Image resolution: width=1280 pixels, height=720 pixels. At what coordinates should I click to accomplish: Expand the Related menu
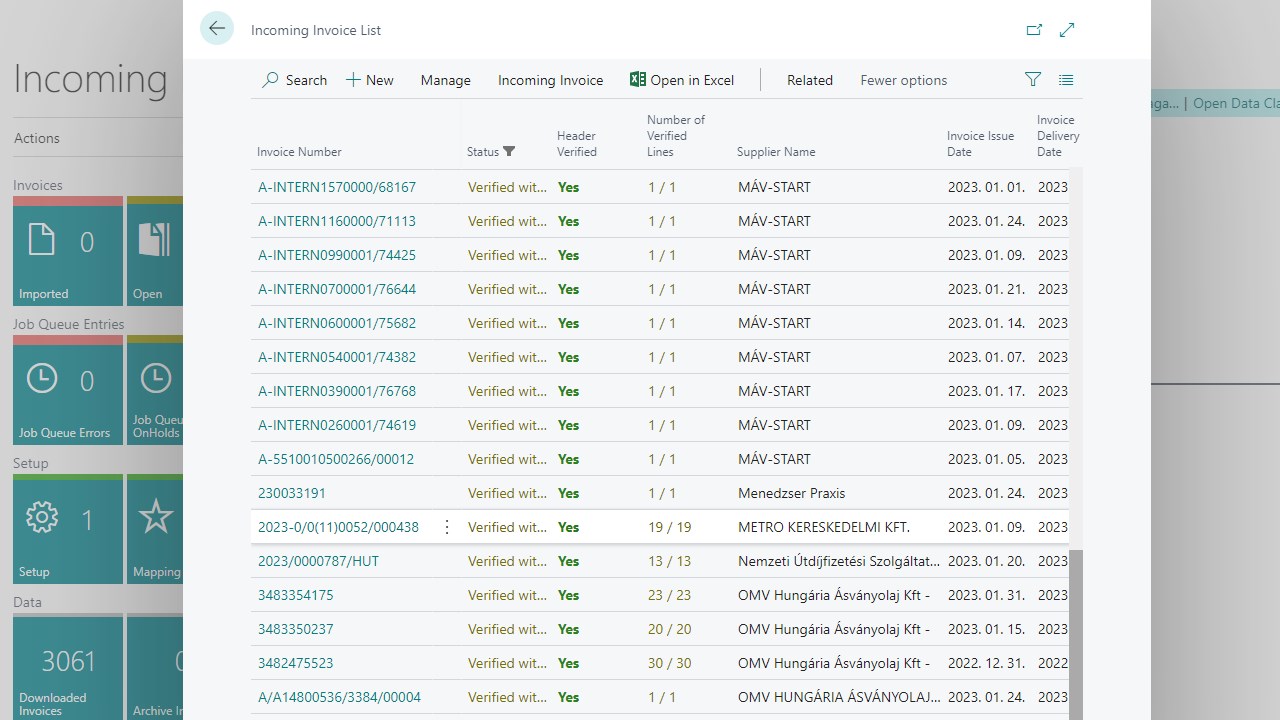[809, 80]
